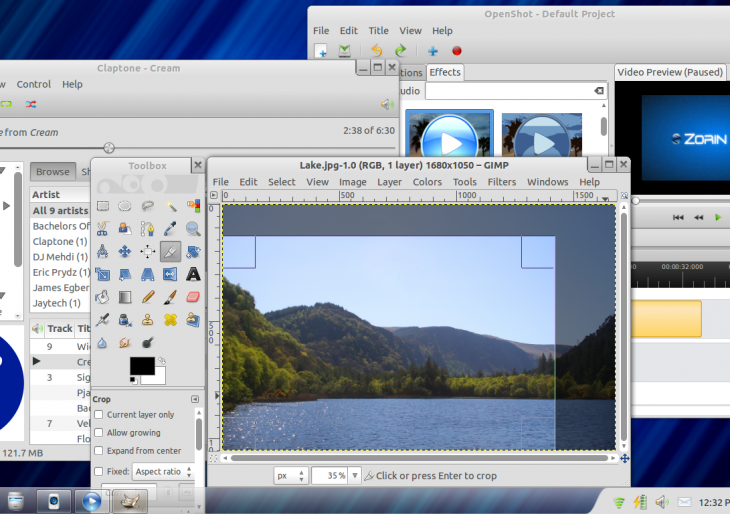Image resolution: width=730 pixels, height=514 pixels.
Task: Select the Rectangle Select tool in Toolbox
Action: point(102,206)
